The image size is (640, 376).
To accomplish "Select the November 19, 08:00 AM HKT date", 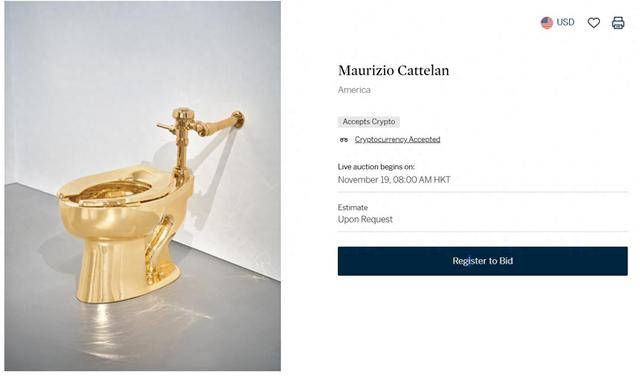I will (x=394, y=180).
